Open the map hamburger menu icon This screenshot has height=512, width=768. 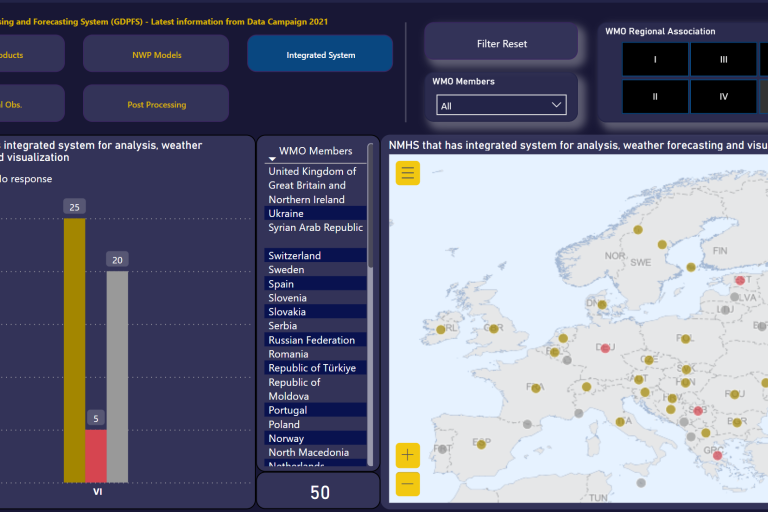[407, 173]
